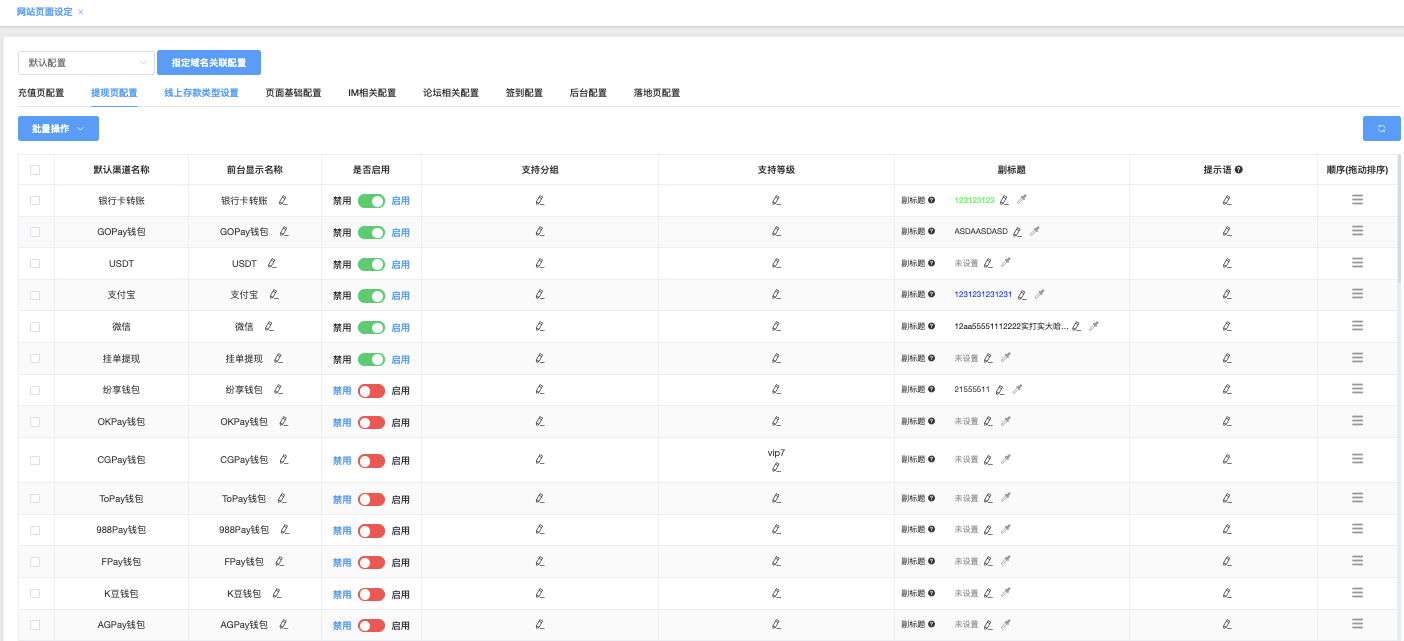Click the edit pencil beside 银行卡转账 display name

coord(283,200)
